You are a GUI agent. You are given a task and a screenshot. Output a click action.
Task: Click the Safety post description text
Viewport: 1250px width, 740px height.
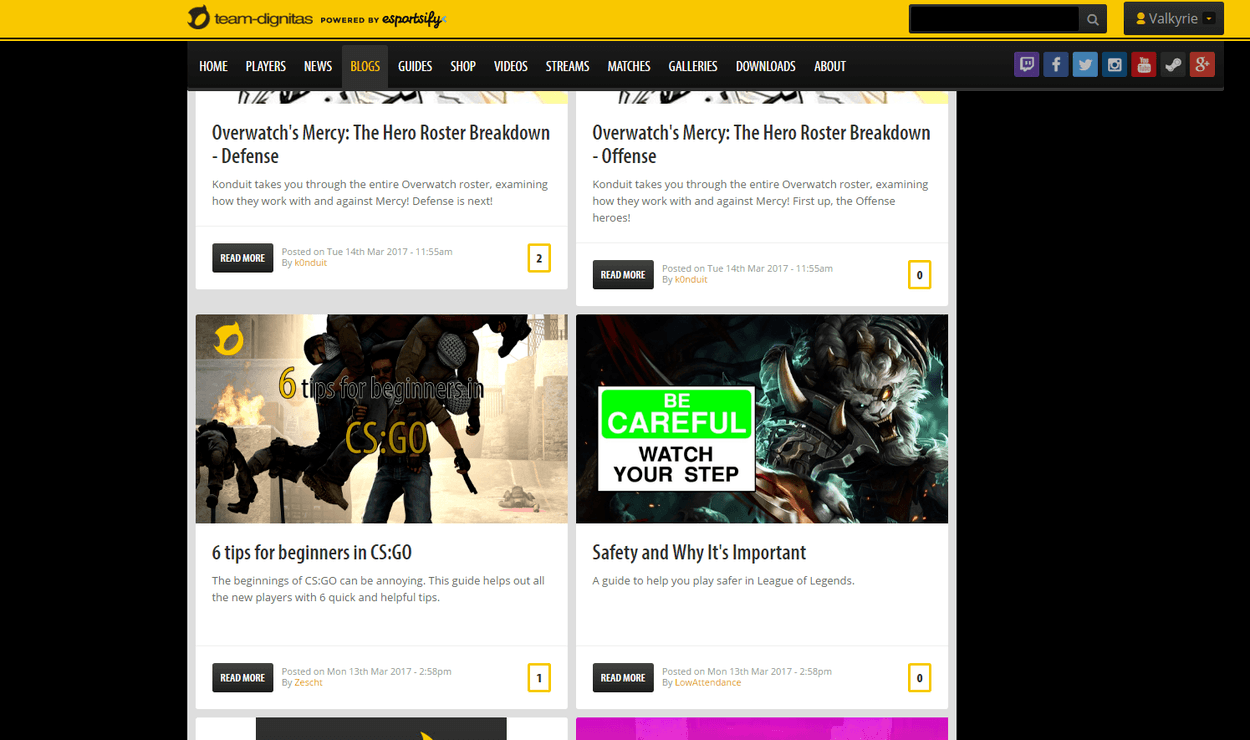(x=723, y=581)
